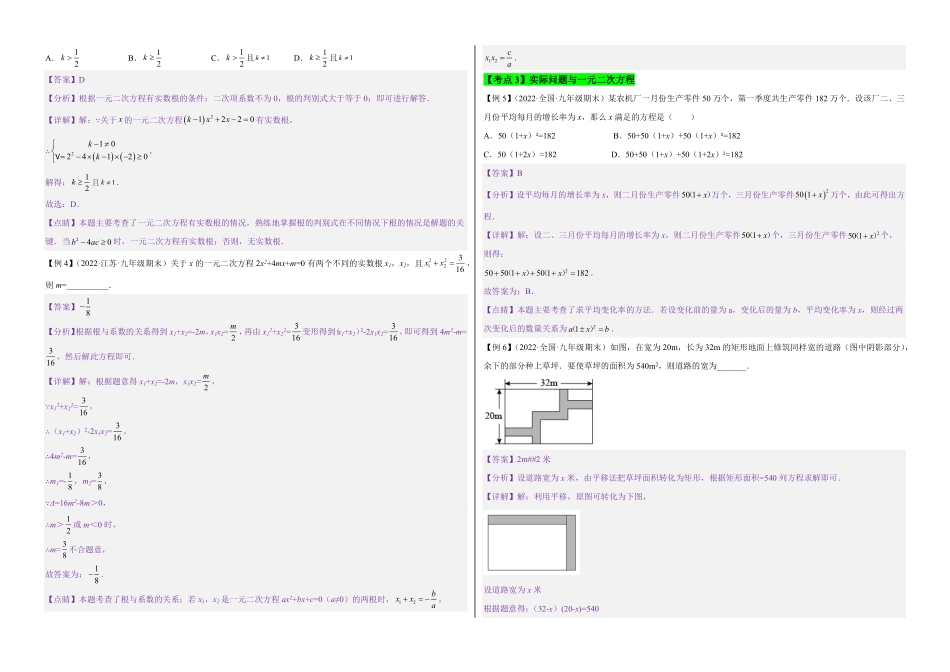This screenshot has width=950, height=672.
Task: Click the equation 50+50(1+x)+50(1+x)²=182 below 则得
Action: (538, 273)
